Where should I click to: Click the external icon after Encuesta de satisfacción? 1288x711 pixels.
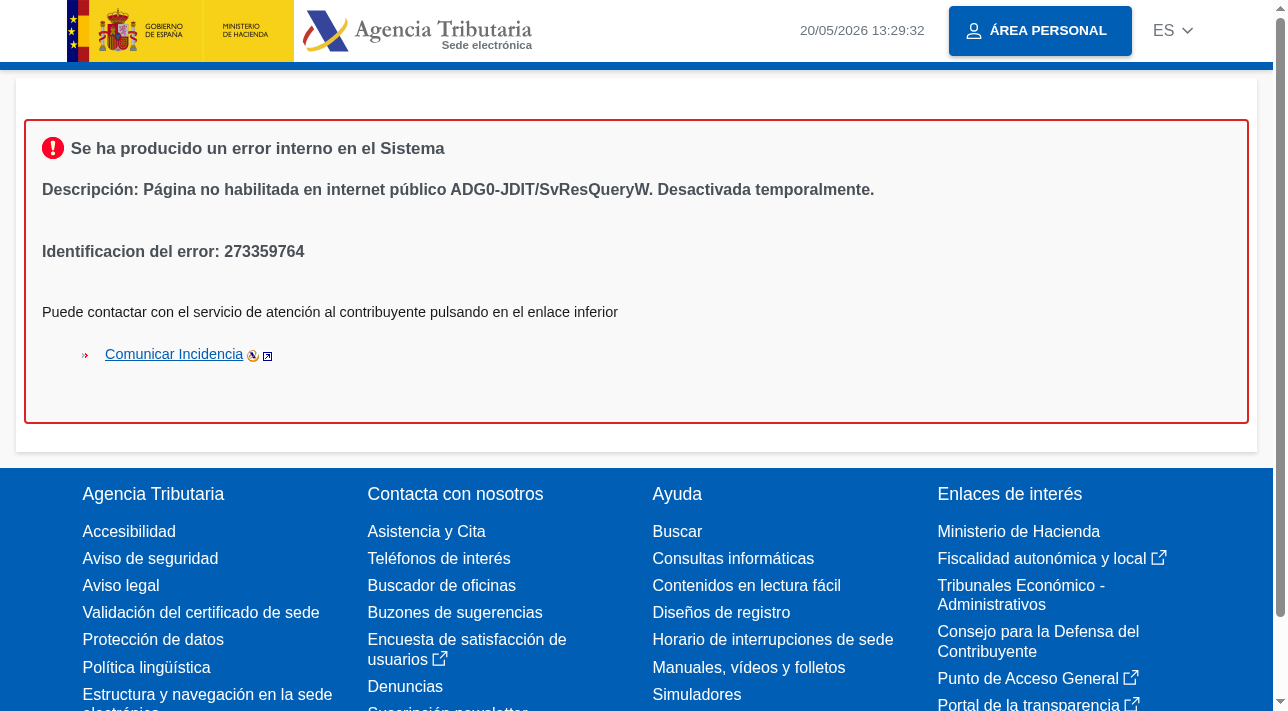pos(440,659)
